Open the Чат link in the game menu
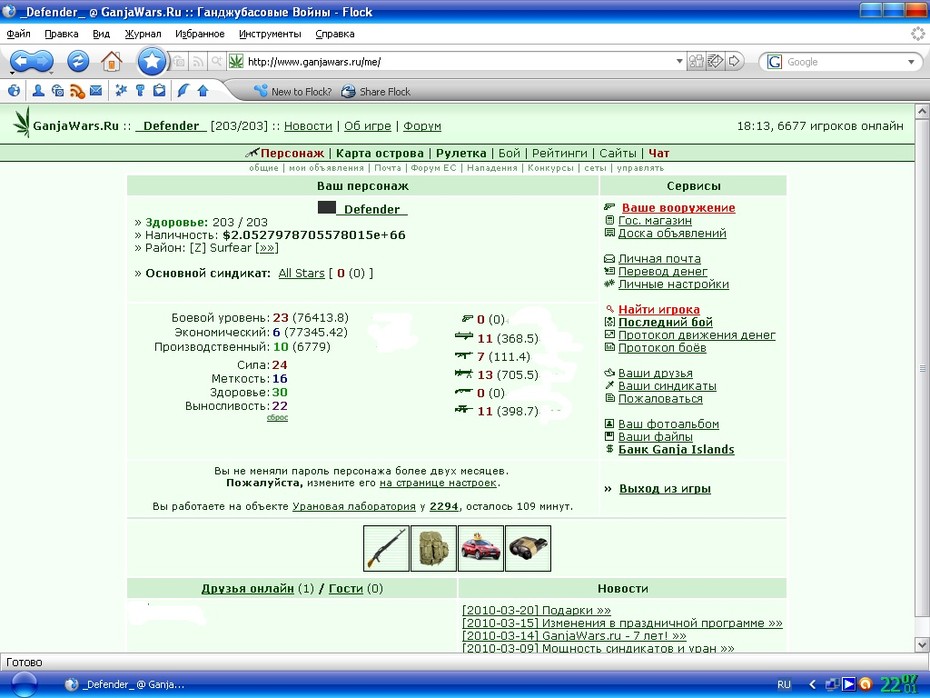930x698 pixels. tap(658, 153)
